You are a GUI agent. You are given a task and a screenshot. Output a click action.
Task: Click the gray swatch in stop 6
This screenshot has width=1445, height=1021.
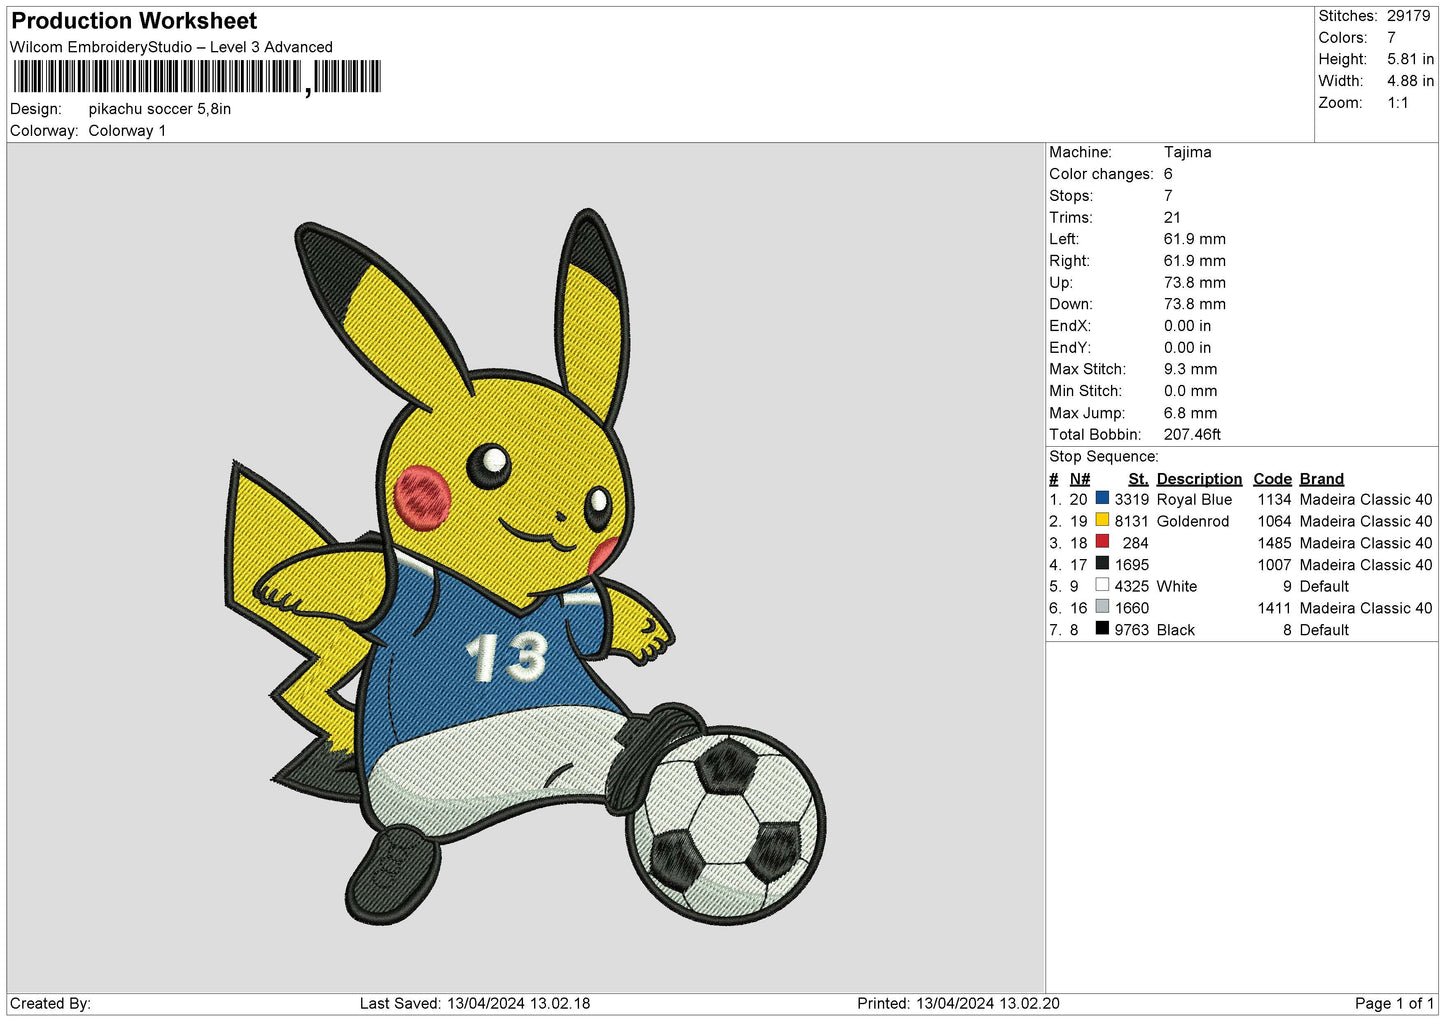click(1102, 607)
